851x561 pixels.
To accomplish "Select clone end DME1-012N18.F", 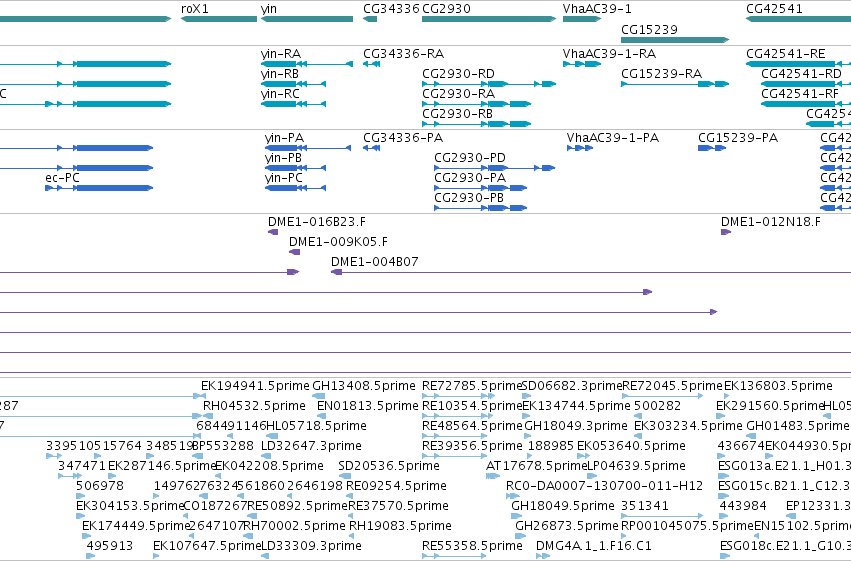I will [x=726, y=232].
